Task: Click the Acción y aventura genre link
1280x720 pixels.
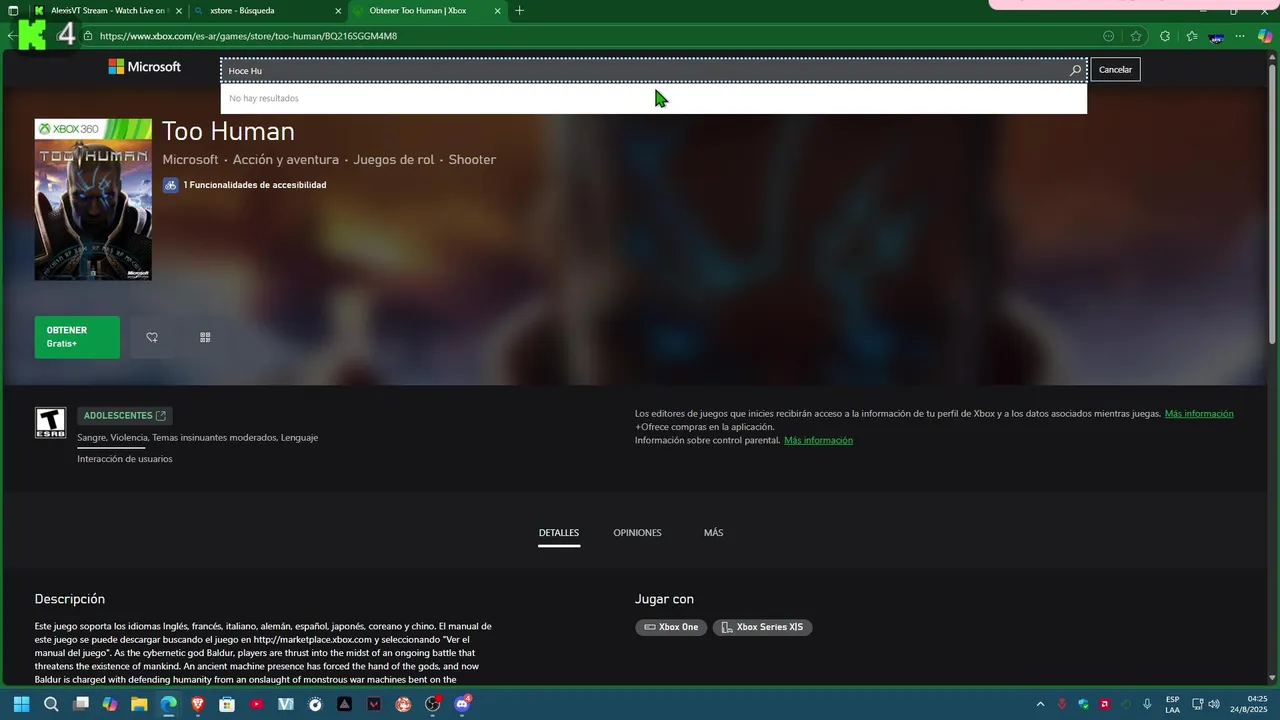Action: [286, 159]
